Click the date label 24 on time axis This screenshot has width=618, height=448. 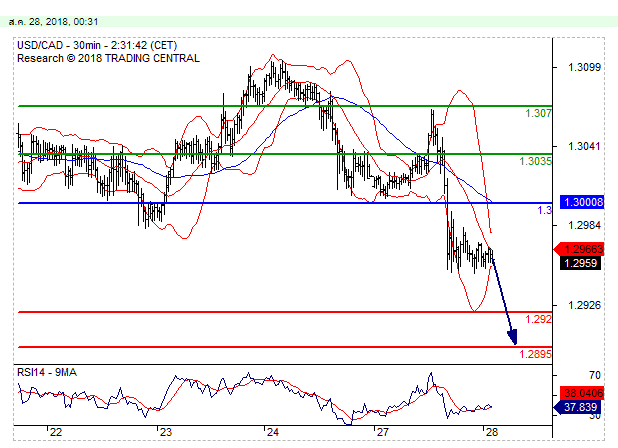point(273,433)
